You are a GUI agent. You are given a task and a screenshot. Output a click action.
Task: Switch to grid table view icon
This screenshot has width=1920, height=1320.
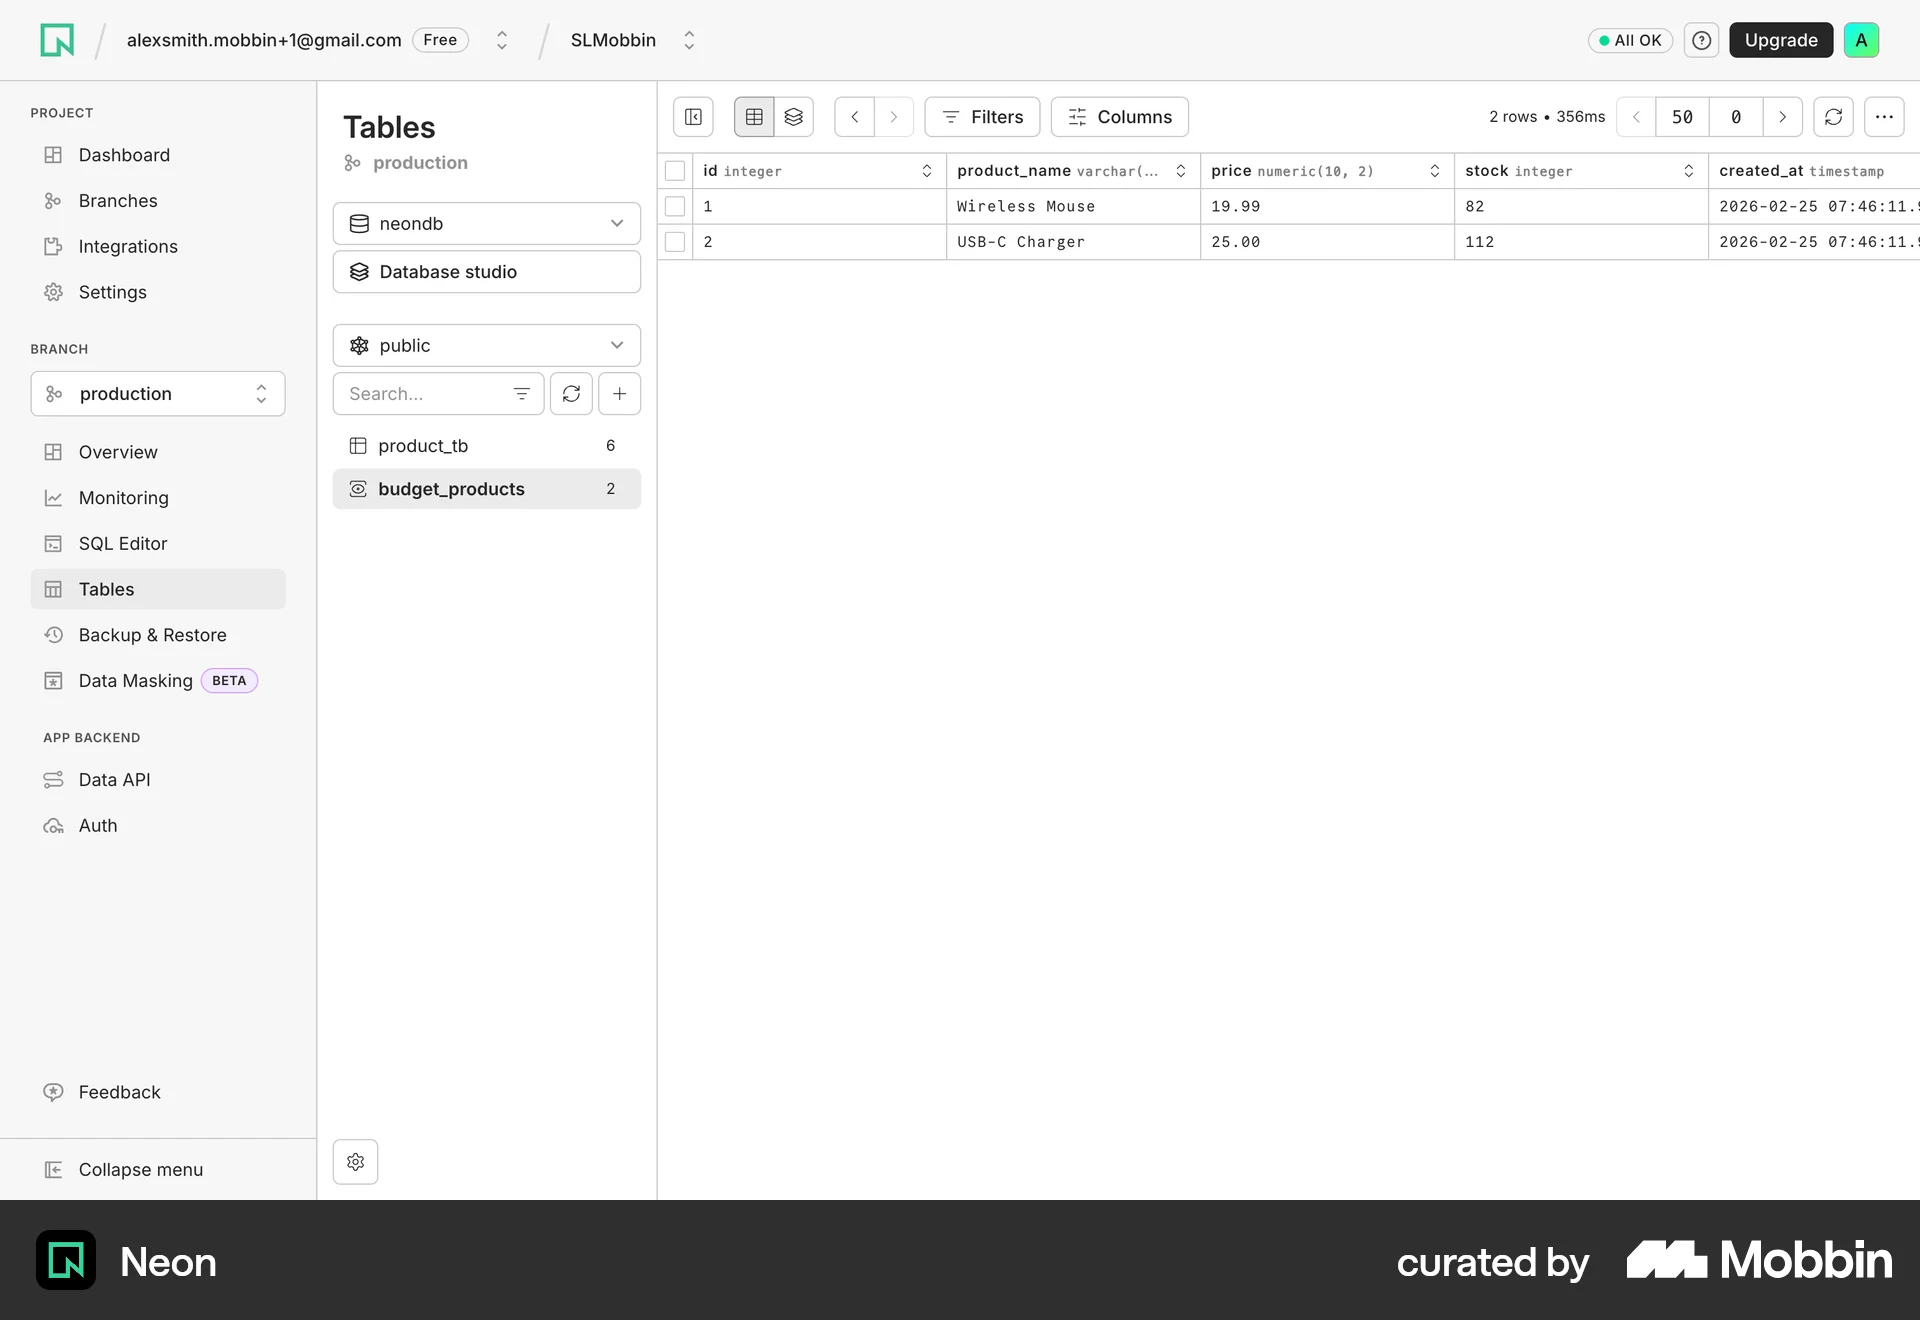click(x=754, y=117)
